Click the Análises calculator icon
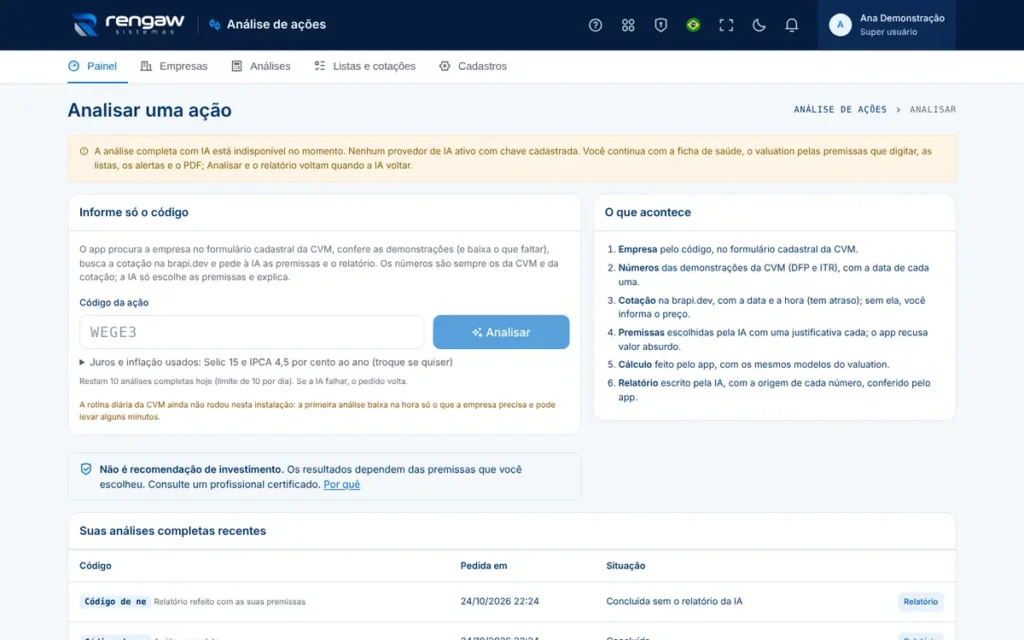1024x640 pixels. pyautogui.click(x=236, y=66)
